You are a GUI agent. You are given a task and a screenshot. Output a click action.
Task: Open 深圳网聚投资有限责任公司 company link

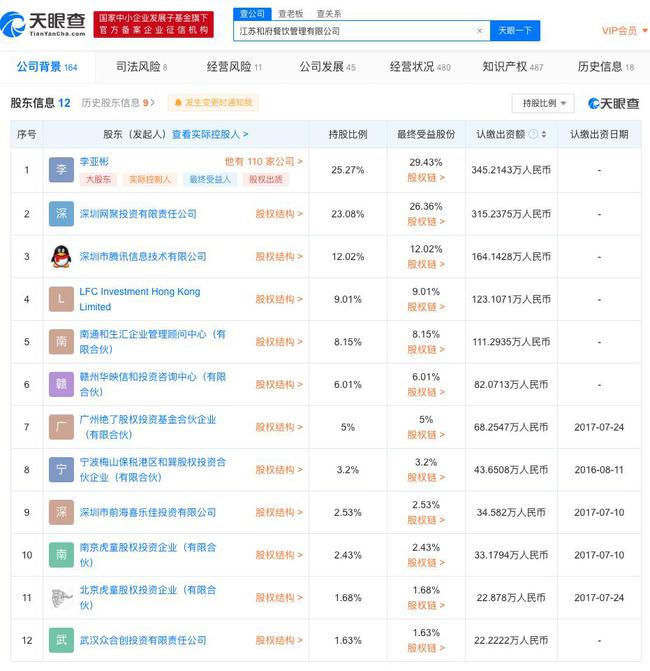click(138, 214)
